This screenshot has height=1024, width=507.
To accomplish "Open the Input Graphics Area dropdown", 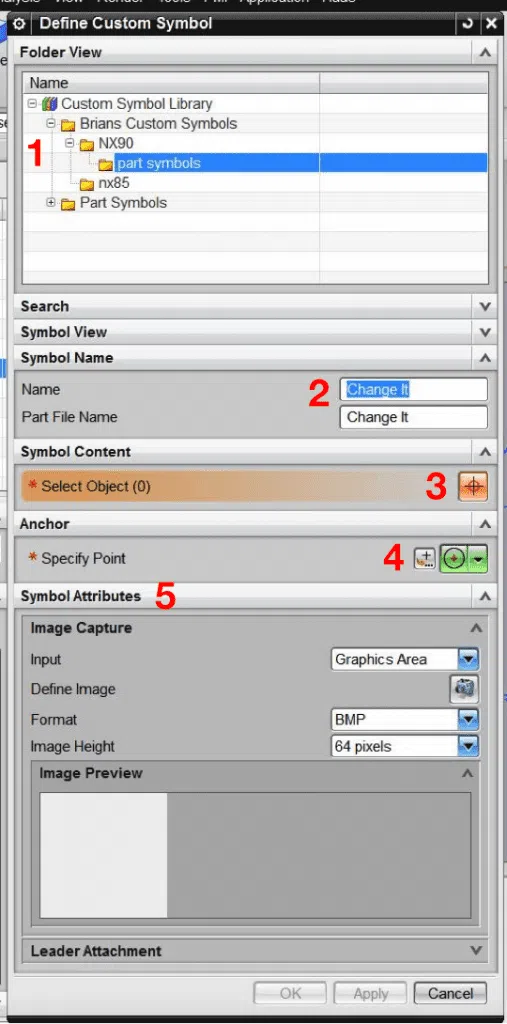I will [x=468, y=659].
